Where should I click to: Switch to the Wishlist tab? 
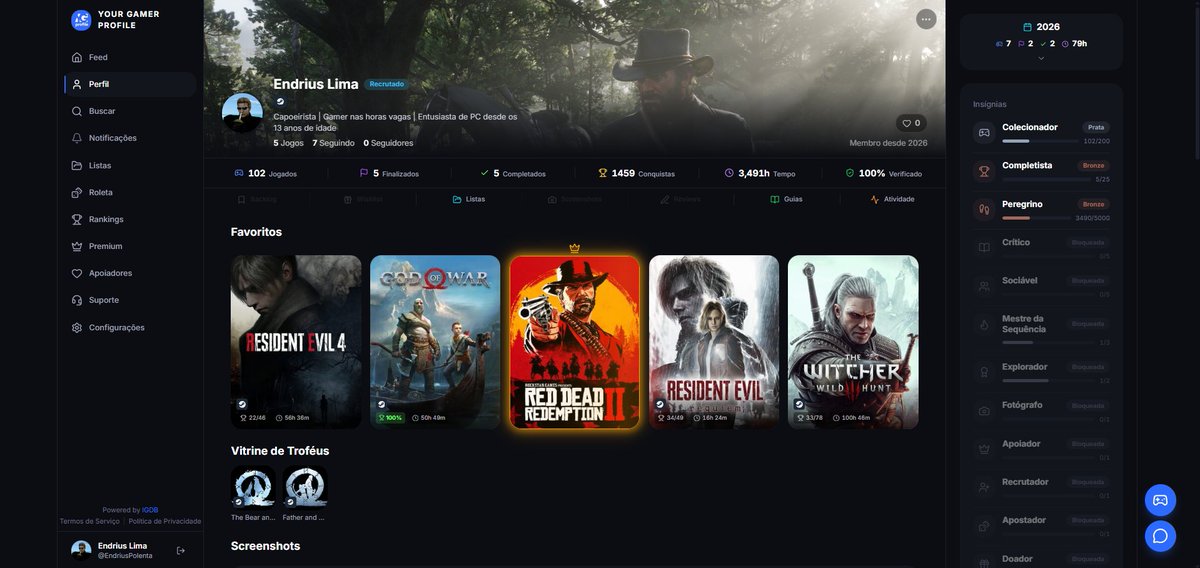(363, 199)
